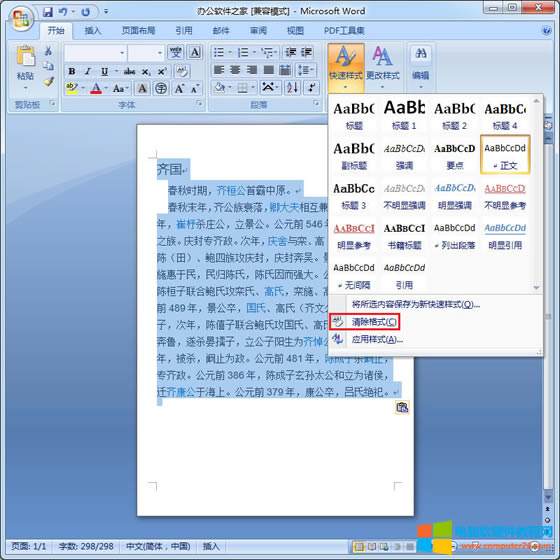Image resolution: width=560 pixels, height=560 pixels.
Task: Open Word Help question mark icon
Action: tap(546, 30)
